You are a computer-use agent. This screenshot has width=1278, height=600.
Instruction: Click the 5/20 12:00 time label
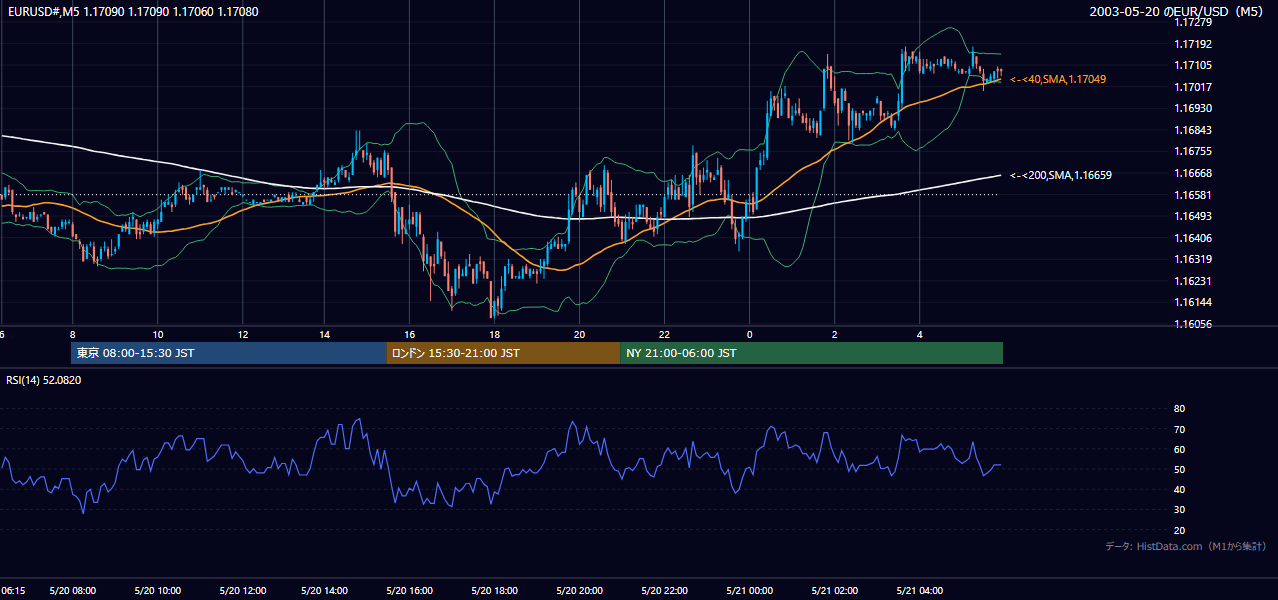[242, 591]
